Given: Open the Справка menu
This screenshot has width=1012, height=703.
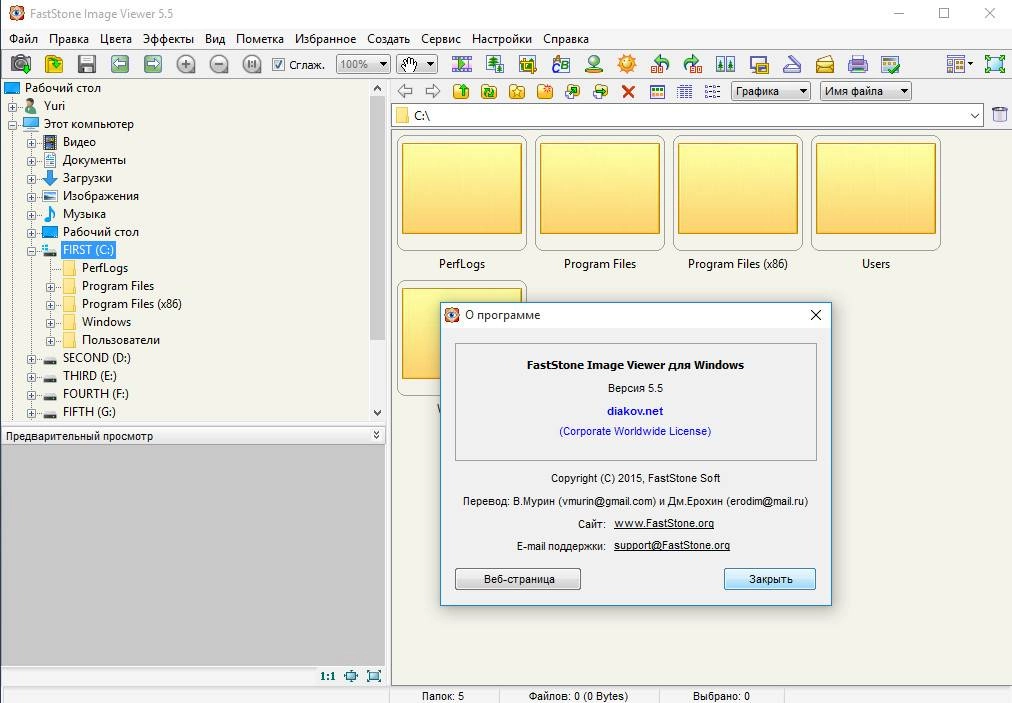Looking at the screenshot, I should (565, 39).
